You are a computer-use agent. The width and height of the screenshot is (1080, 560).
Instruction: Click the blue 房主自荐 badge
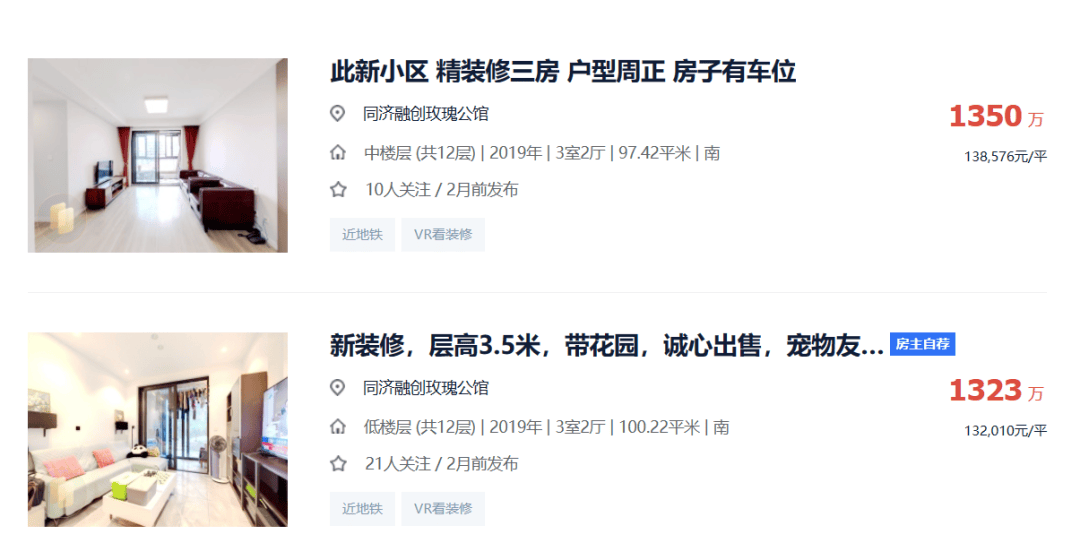(x=922, y=344)
